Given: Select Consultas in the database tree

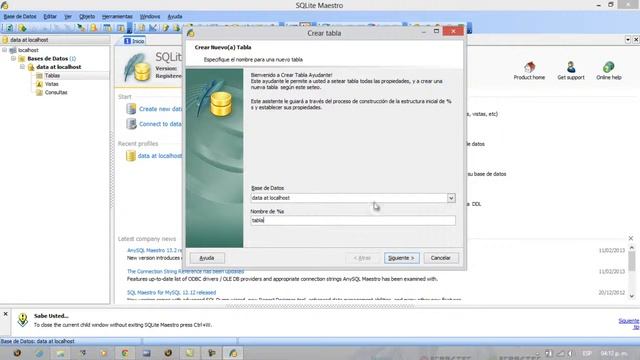Looking at the screenshot, I should pyautogui.click(x=56, y=92).
